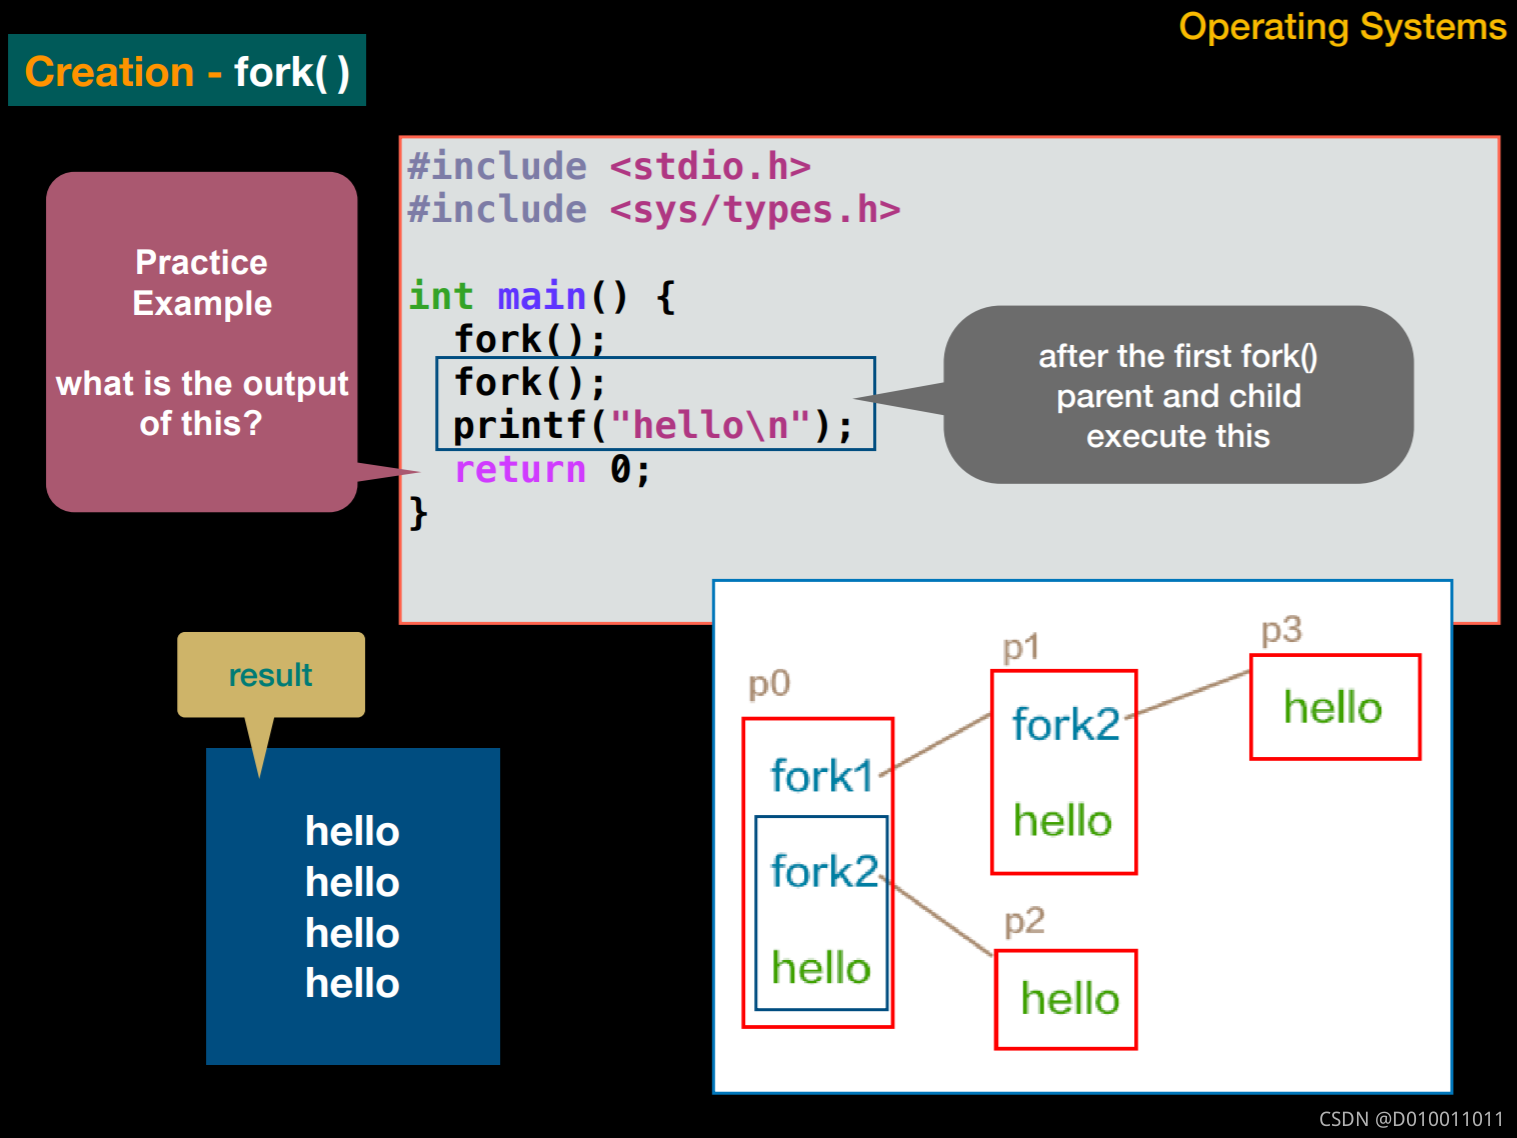This screenshot has width=1517, height=1138.
Task: Click 'what is the output of this?' text
Action: tap(202, 403)
